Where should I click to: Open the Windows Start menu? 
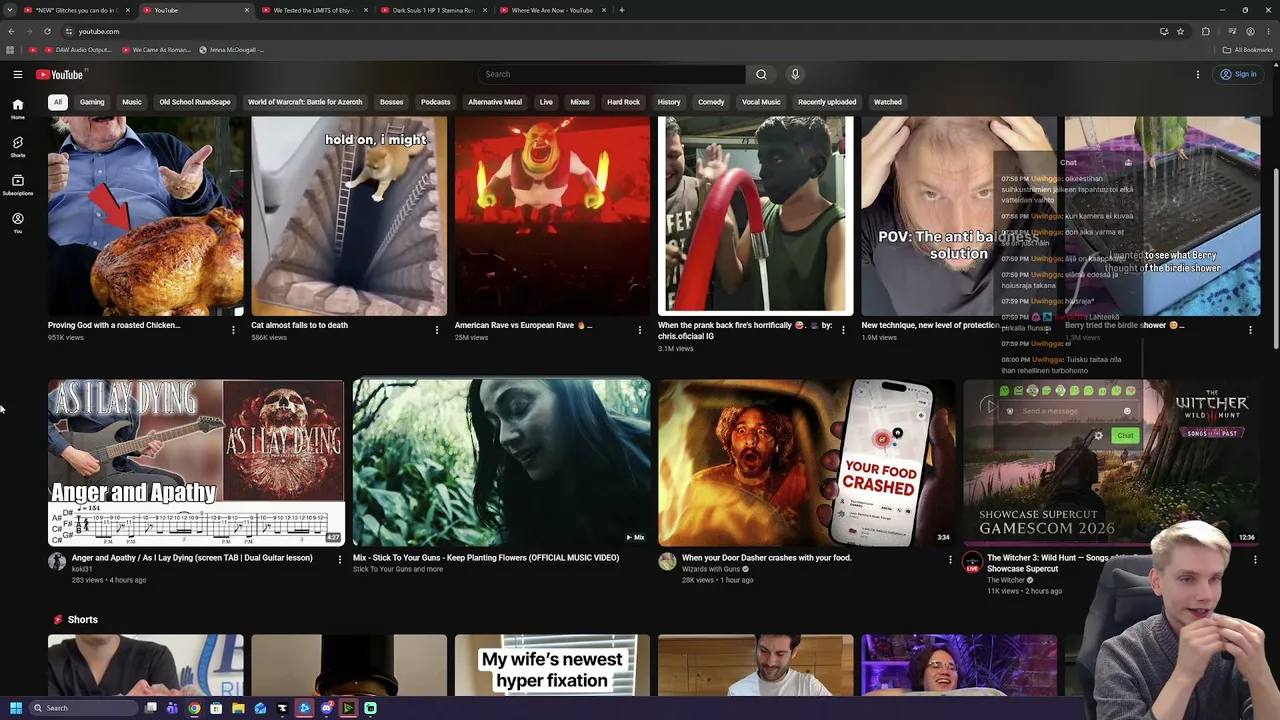[16, 708]
